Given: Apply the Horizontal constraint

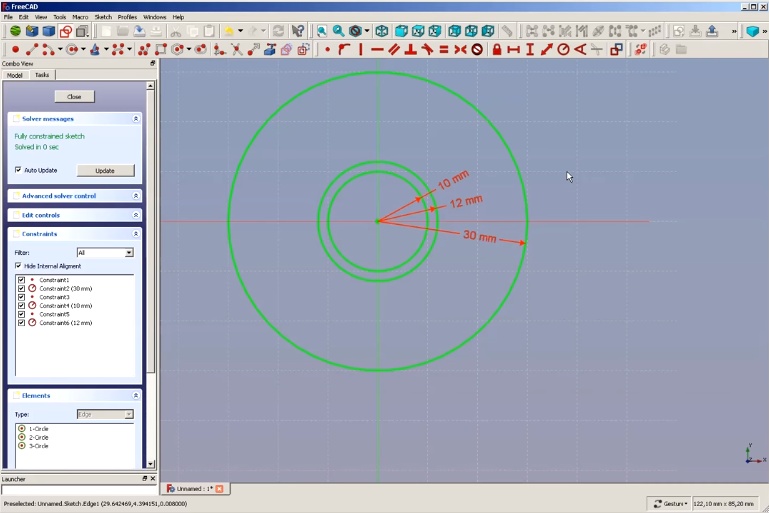Looking at the screenshot, I should pyautogui.click(x=377, y=50).
